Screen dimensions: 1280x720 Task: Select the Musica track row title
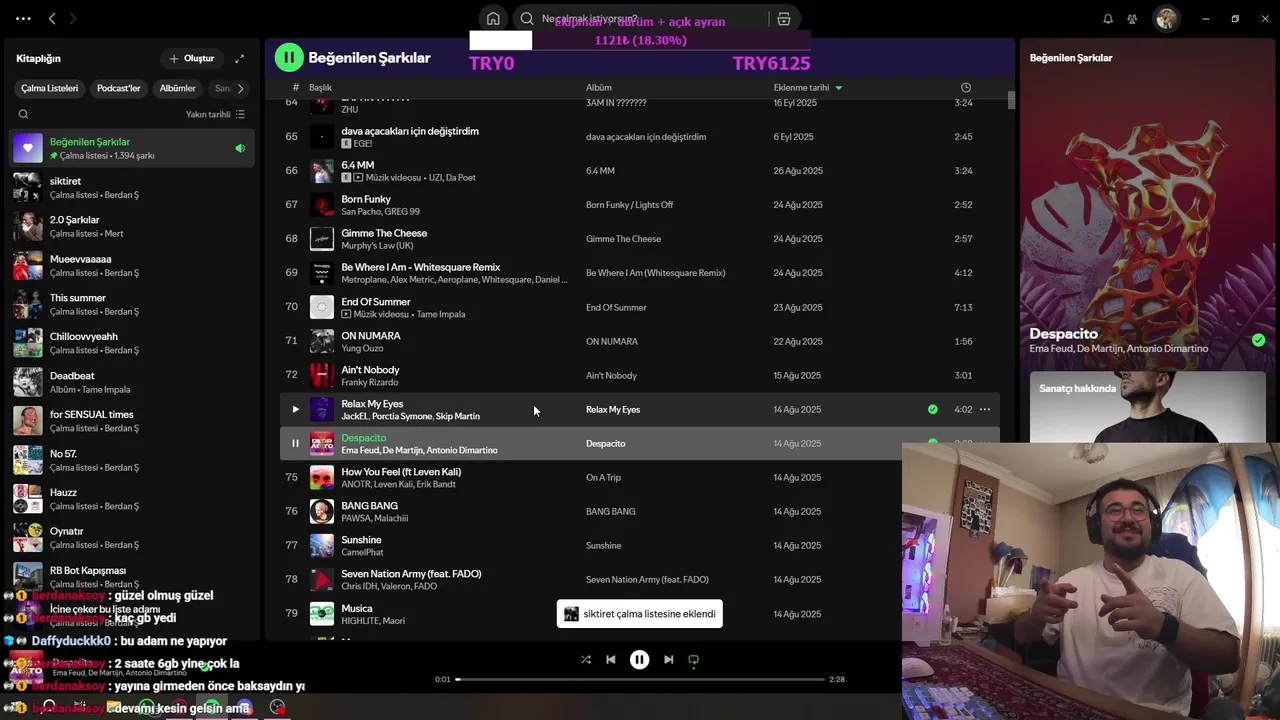356,608
